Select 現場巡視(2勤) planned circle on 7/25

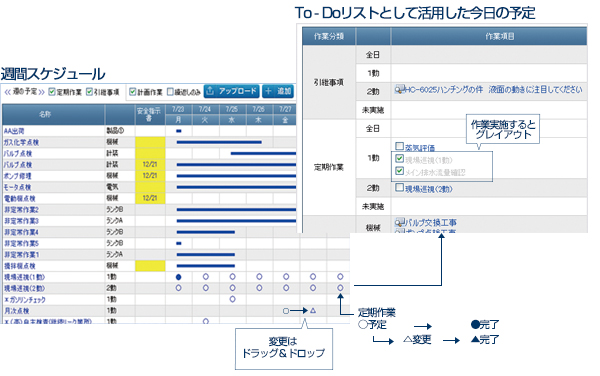pyautogui.click(x=232, y=288)
